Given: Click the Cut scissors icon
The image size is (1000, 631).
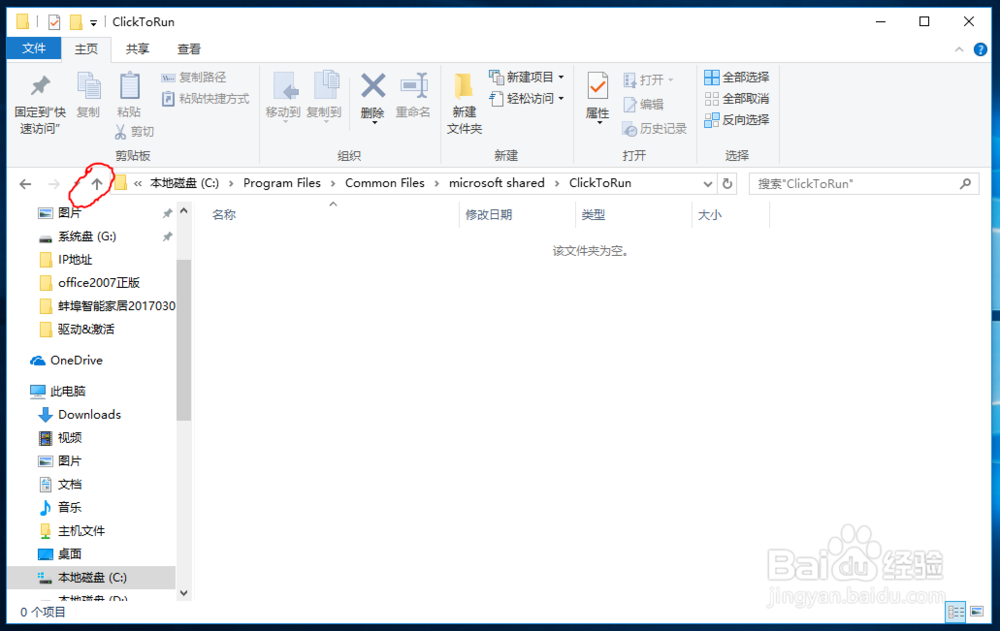Looking at the screenshot, I should [120, 132].
